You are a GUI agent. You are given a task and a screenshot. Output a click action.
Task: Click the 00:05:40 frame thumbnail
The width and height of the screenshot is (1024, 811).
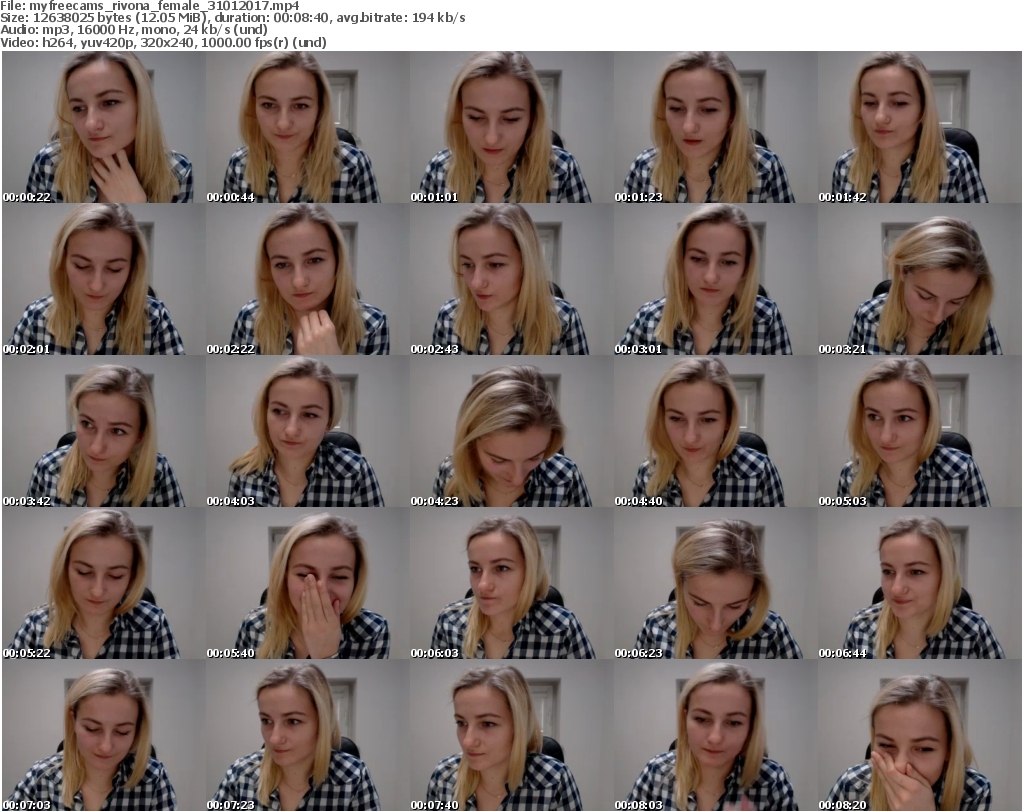(x=307, y=584)
